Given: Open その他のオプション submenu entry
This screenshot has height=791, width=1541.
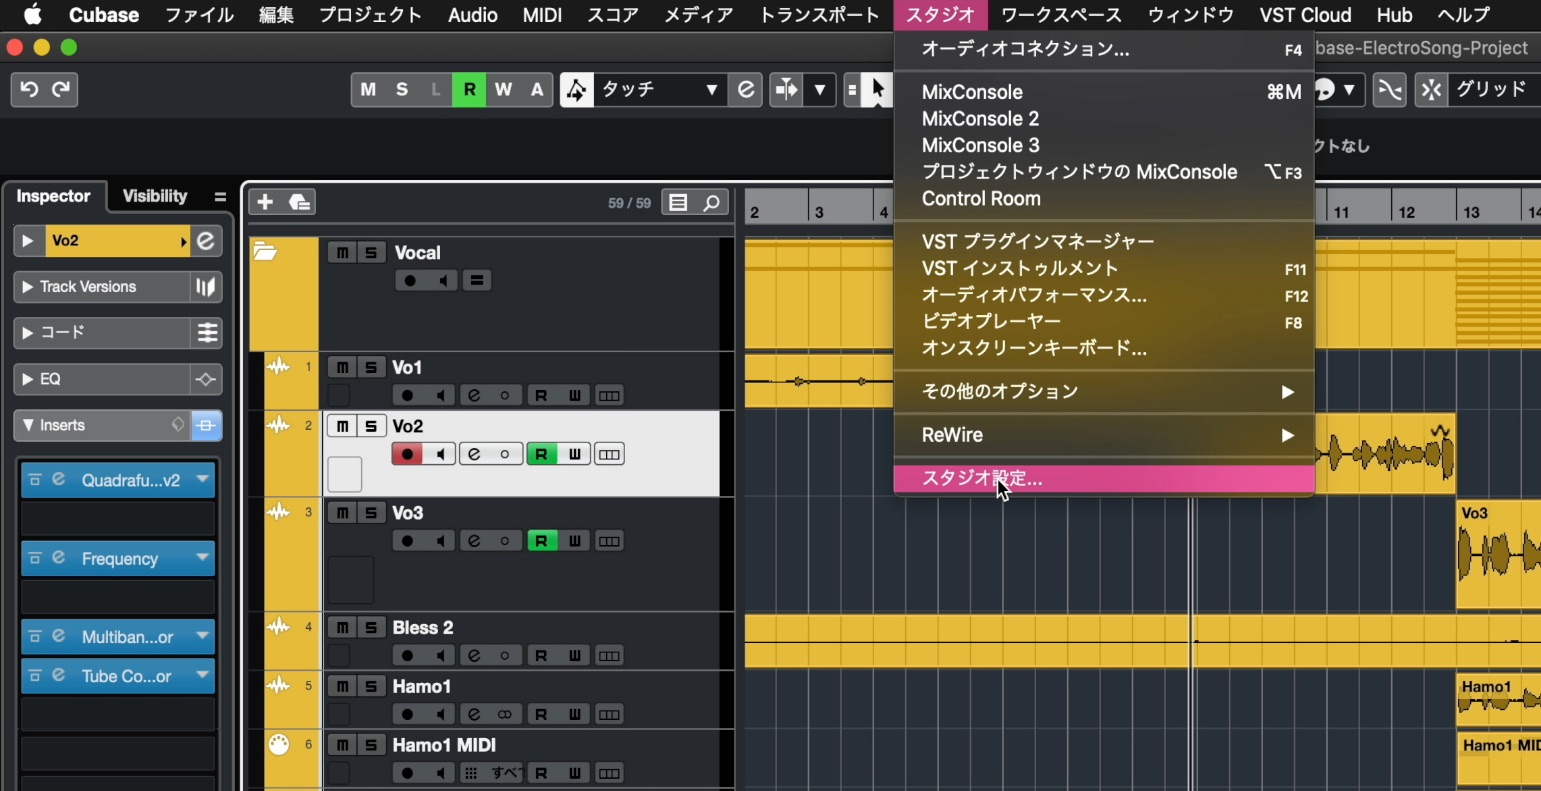Looking at the screenshot, I should coord(1103,392).
